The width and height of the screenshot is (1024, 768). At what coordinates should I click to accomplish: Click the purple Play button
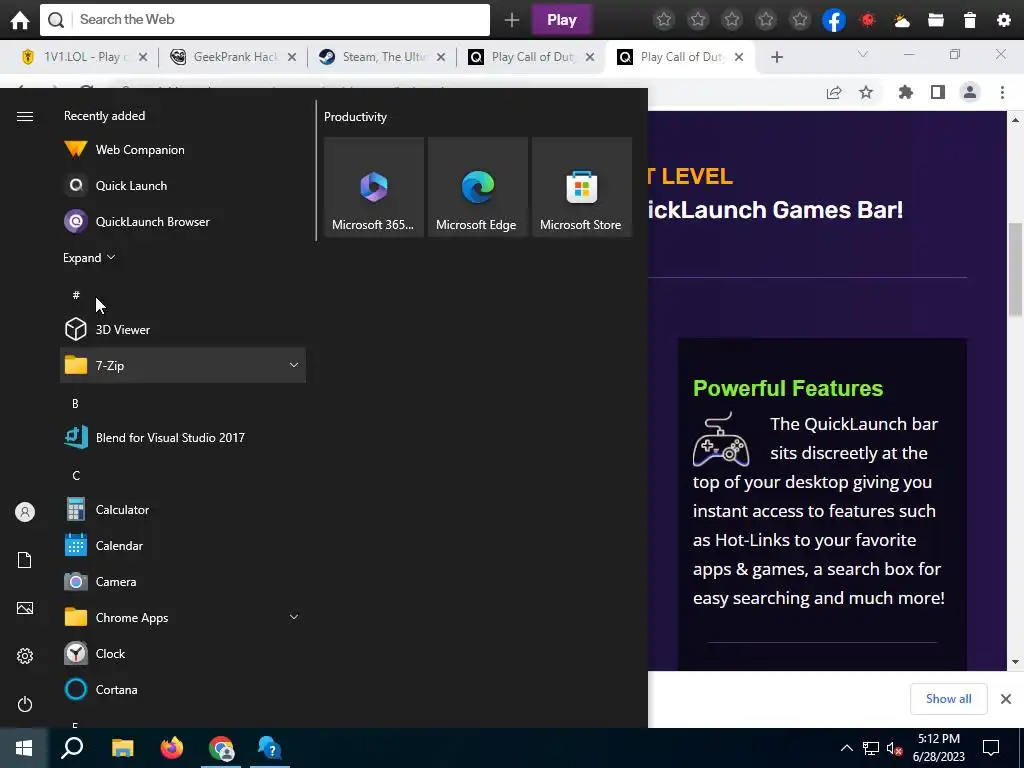click(x=562, y=20)
